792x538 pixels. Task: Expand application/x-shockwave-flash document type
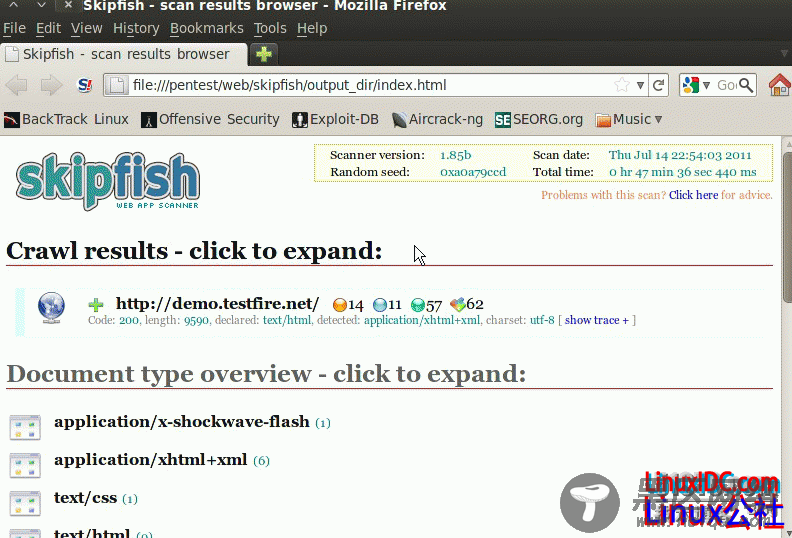[x=181, y=421]
